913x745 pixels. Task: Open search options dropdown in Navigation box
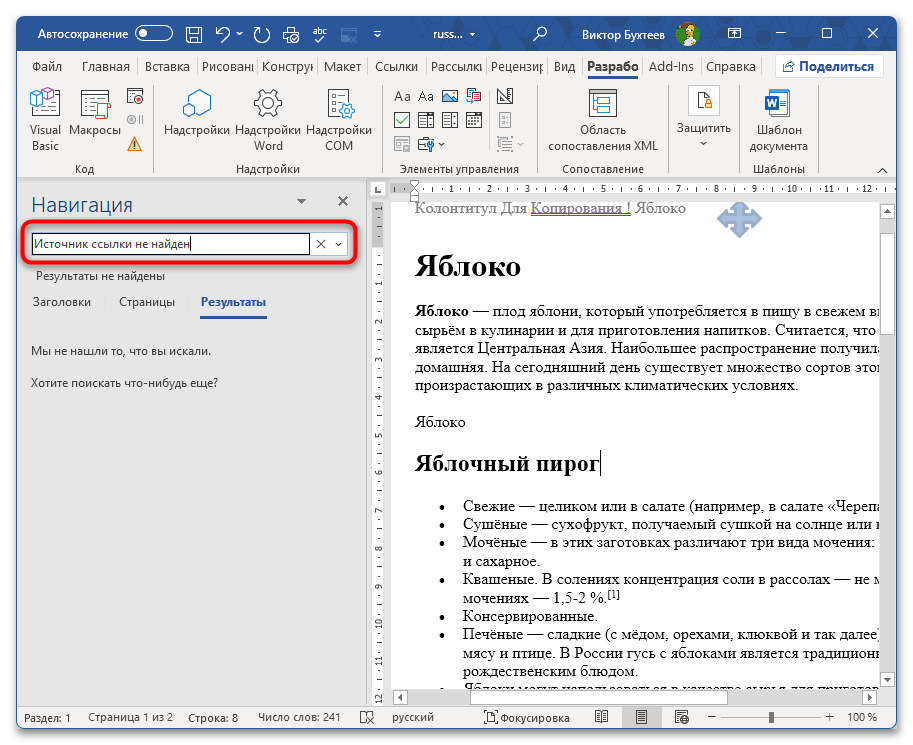(338, 244)
